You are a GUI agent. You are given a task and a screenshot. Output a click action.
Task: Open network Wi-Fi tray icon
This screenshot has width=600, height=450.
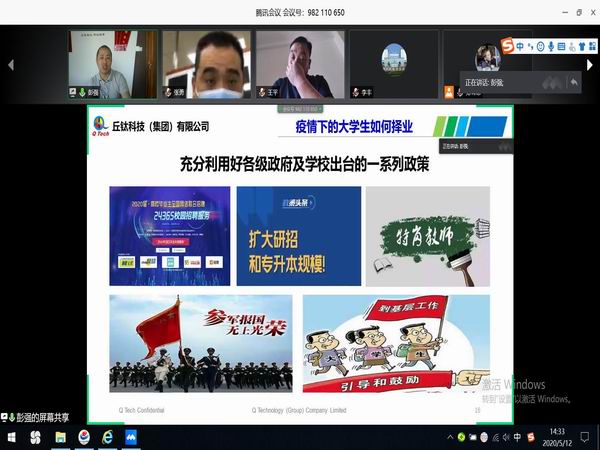[x=496, y=437]
